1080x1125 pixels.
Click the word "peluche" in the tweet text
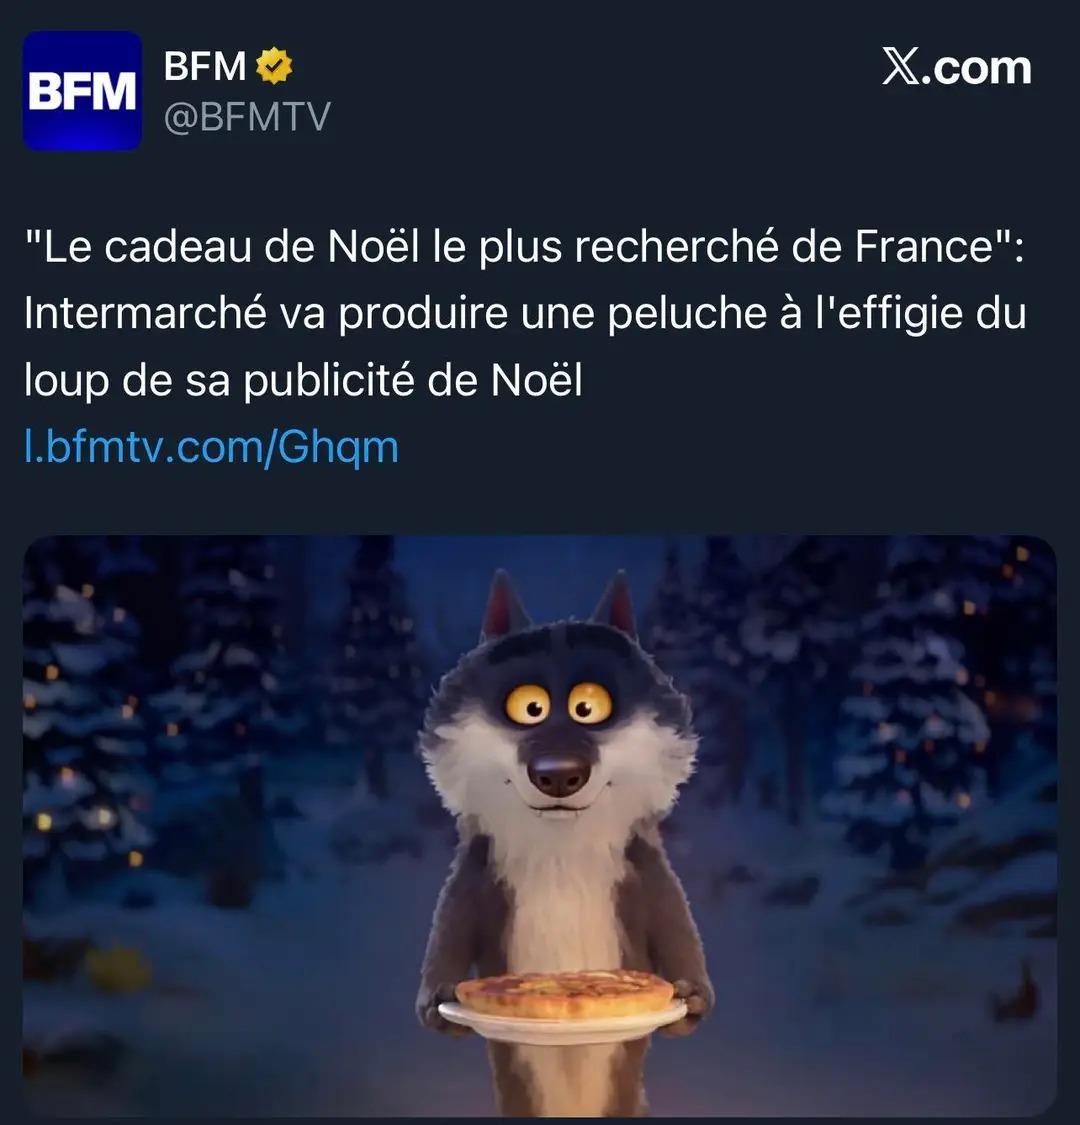pyautogui.click(x=687, y=314)
